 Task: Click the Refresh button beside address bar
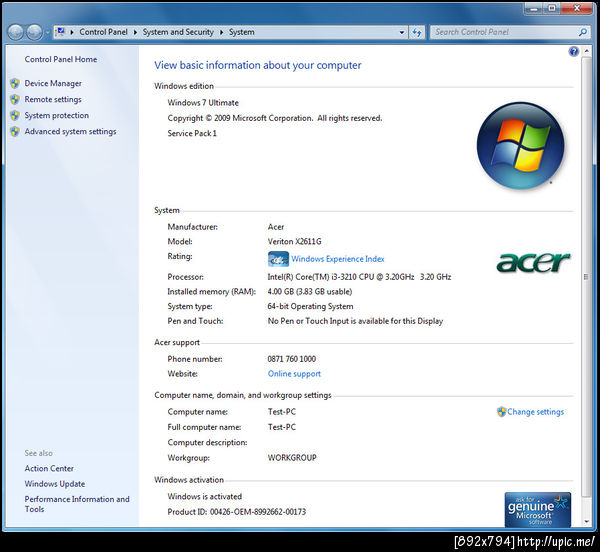click(x=417, y=33)
